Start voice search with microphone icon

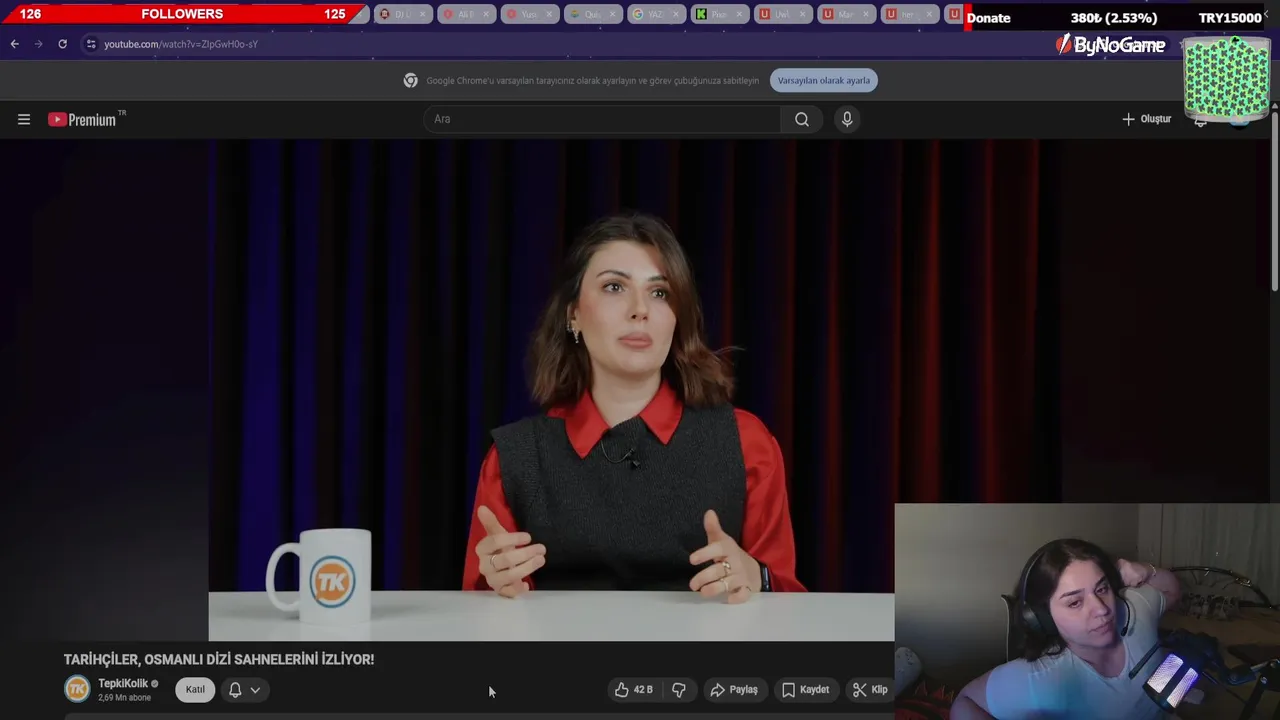(847, 119)
